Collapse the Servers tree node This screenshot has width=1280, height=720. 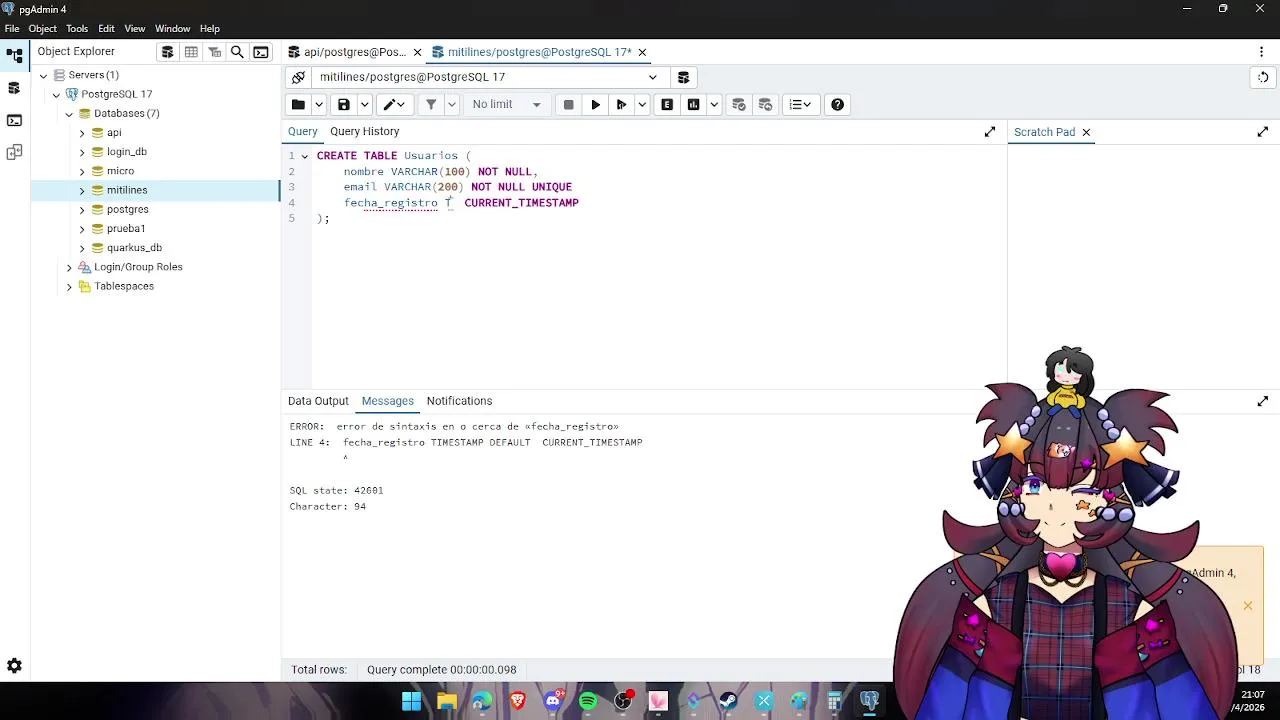pos(43,75)
